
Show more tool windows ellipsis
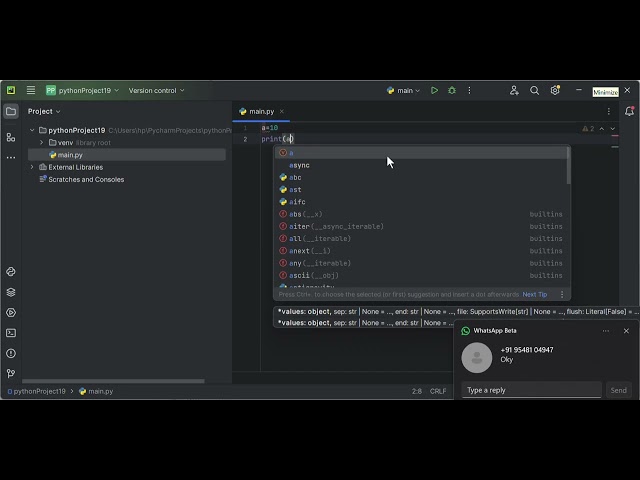[x=11, y=158]
